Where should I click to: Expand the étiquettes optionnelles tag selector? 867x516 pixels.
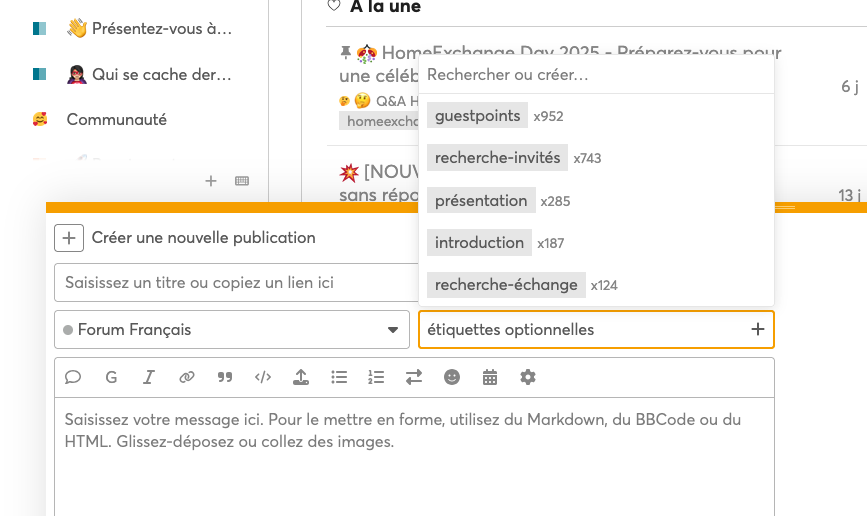point(596,329)
